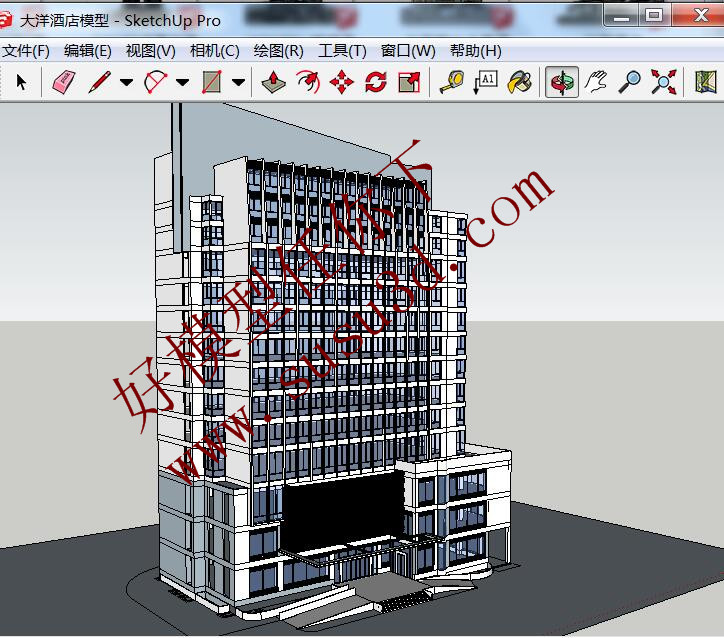The height and width of the screenshot is (638, 724).
Task: Select the Pan hand tool
Action: (x=596, y=82)
